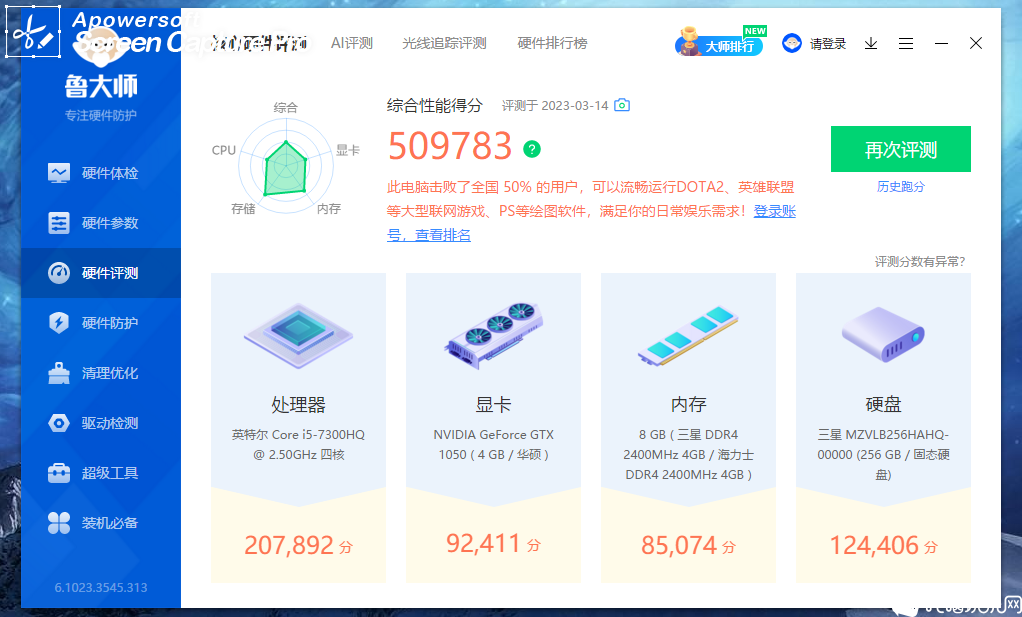Click the download arrow icon
This screenshot has height=617, width=1022.
click(871, 44)
